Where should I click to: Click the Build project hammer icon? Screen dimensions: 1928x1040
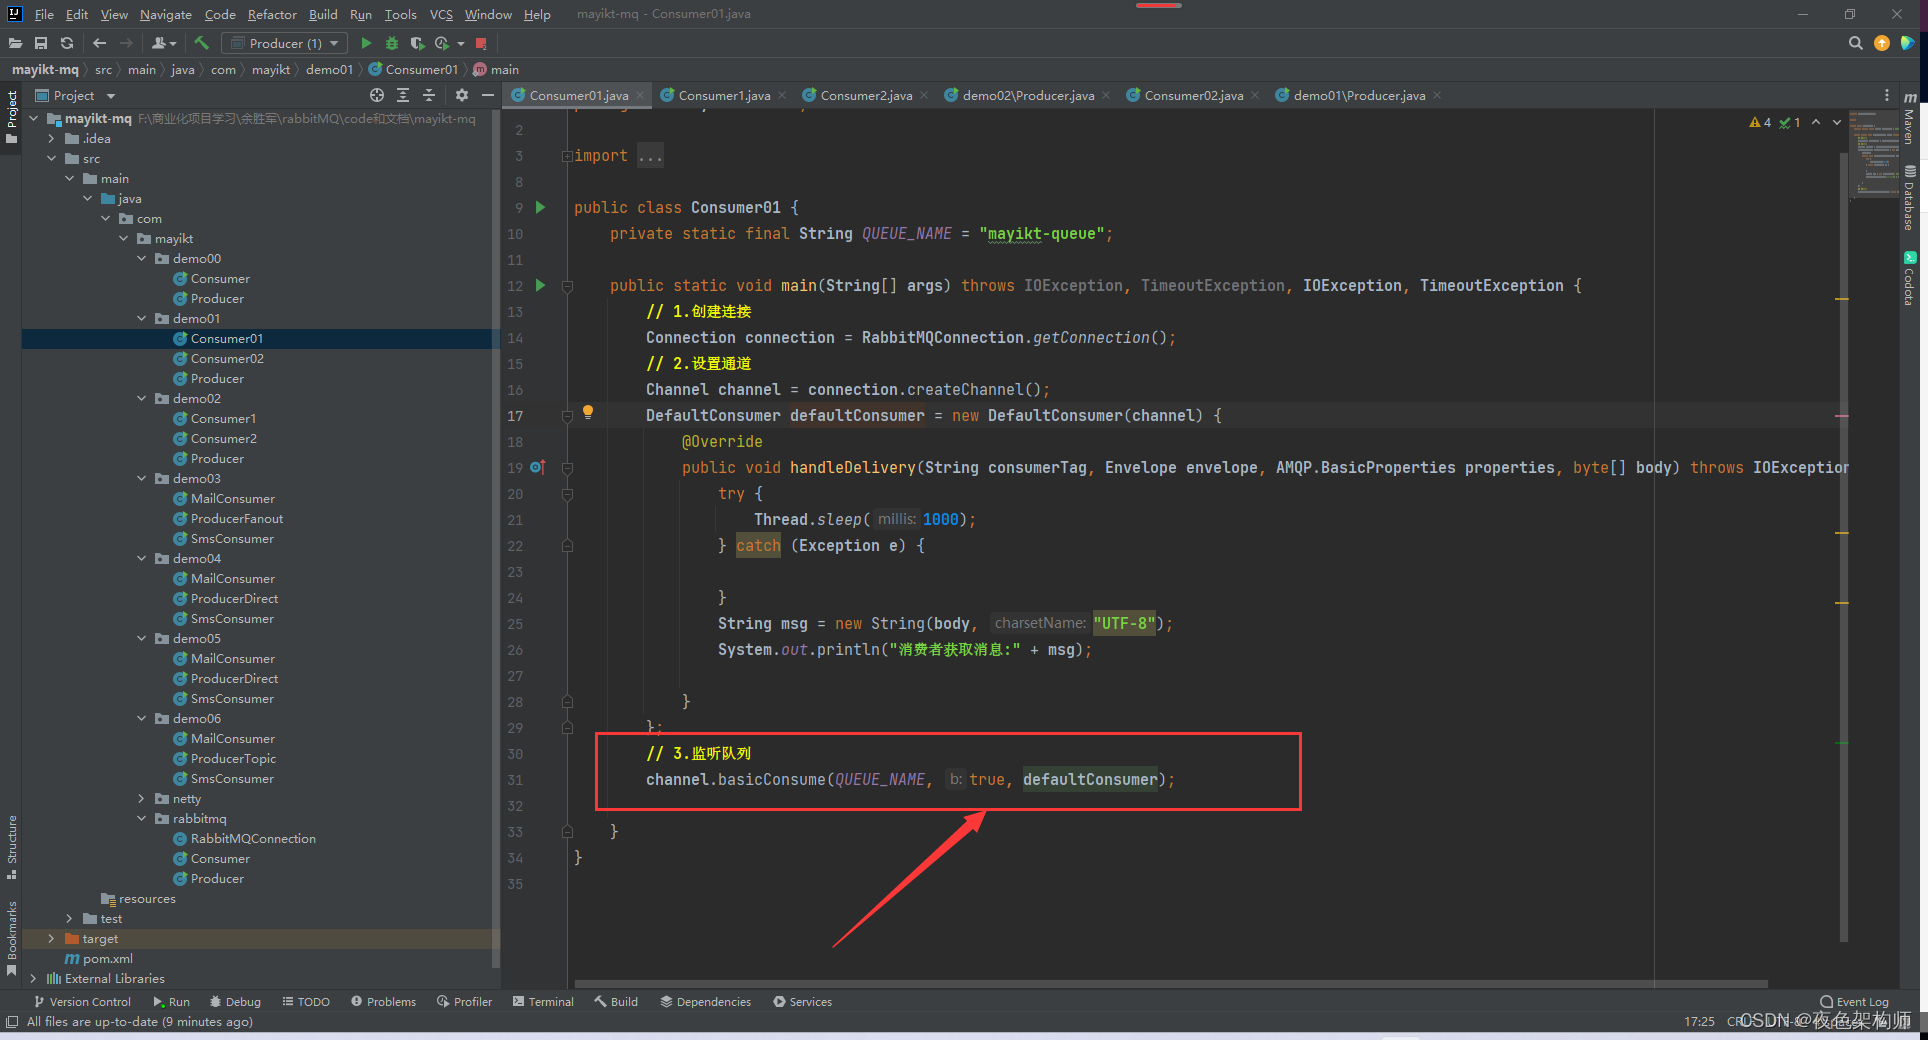[x=201, y=43]
